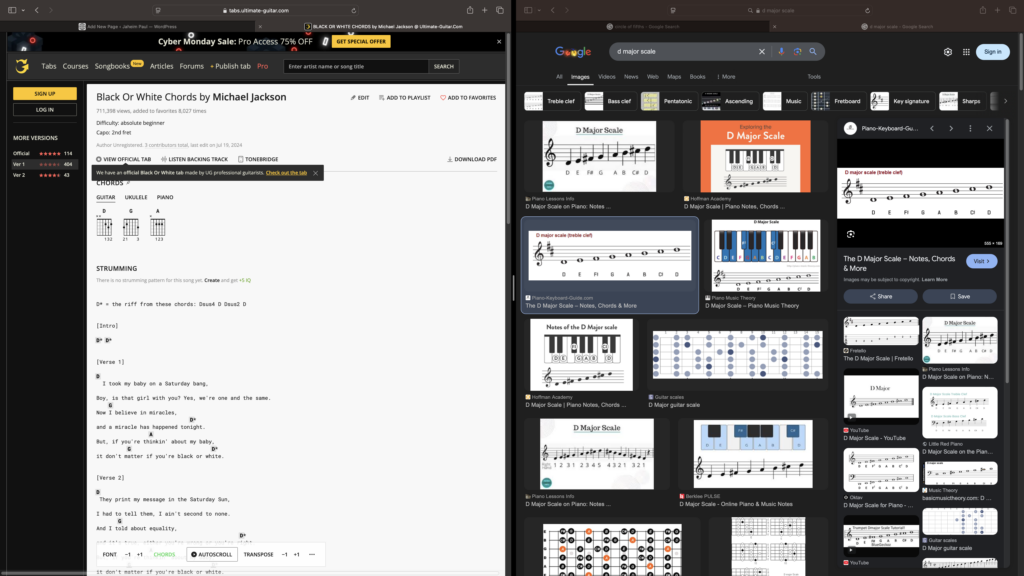Image resolution: width=1024 pixels, height=576 pixels.
Task: Toggle the Autoscroll button on
Action: pos(211,554)
